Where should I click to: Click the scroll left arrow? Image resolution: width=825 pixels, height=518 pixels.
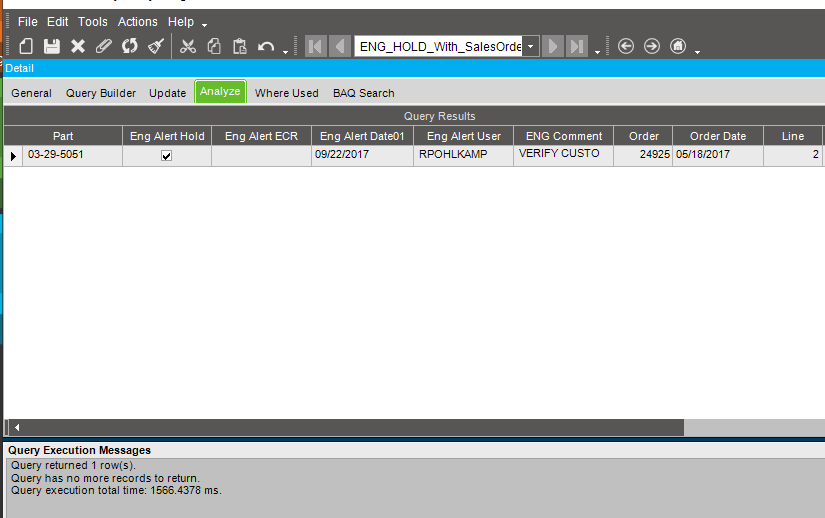pyautogui.click(x=17, y=428)
